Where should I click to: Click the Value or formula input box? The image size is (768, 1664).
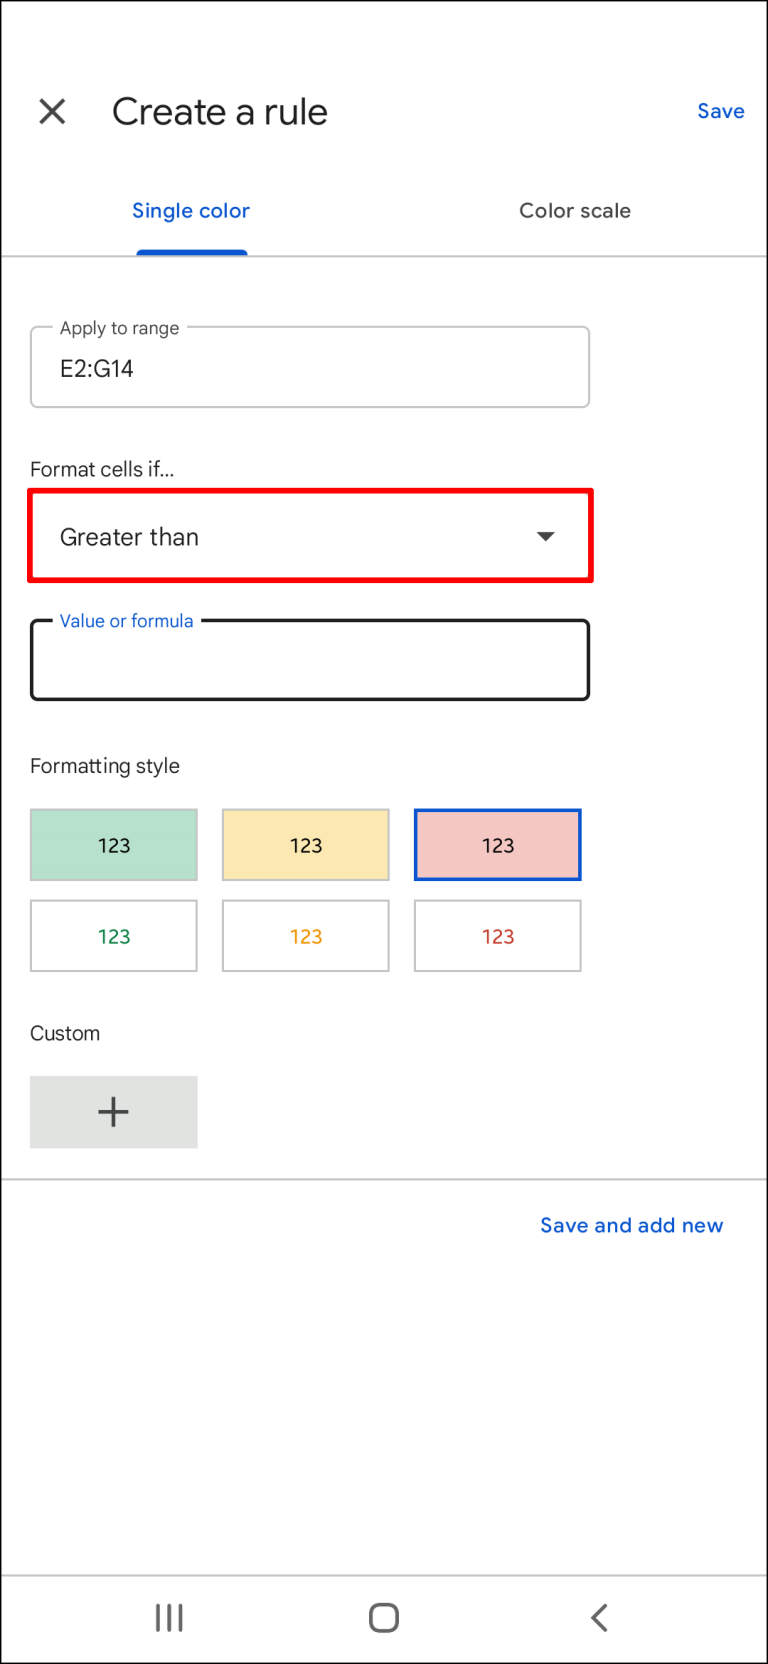tap(310, 660)
